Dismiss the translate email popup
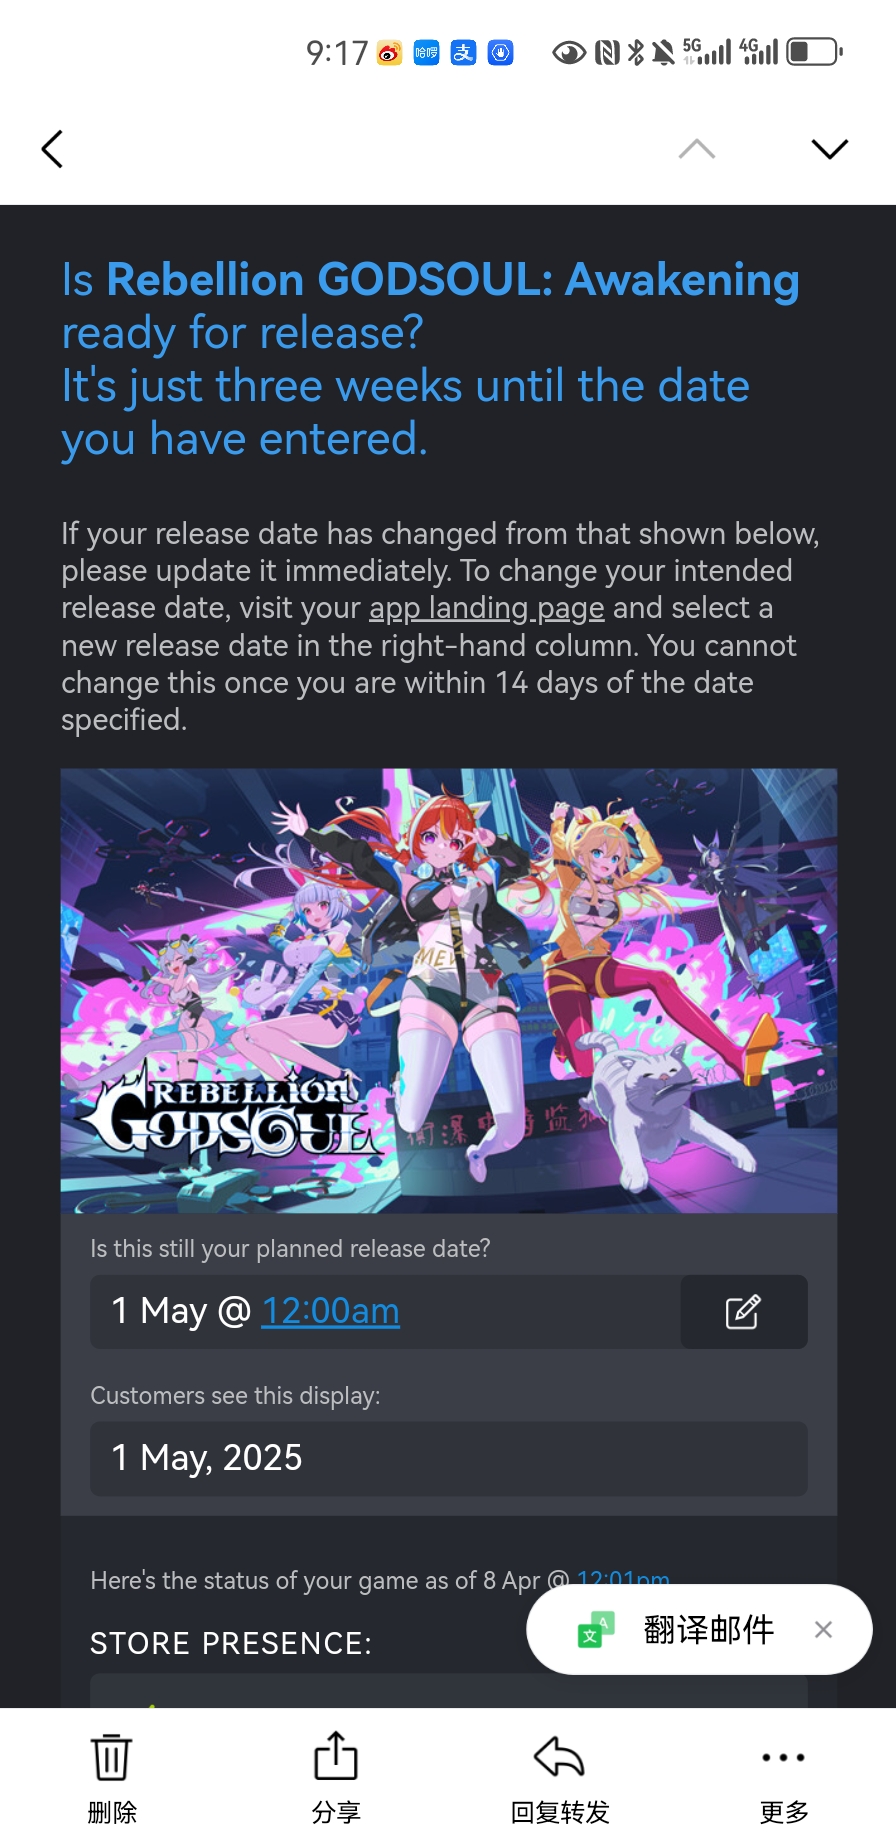Screen dimensions: 896x1848 [823, 1630]
